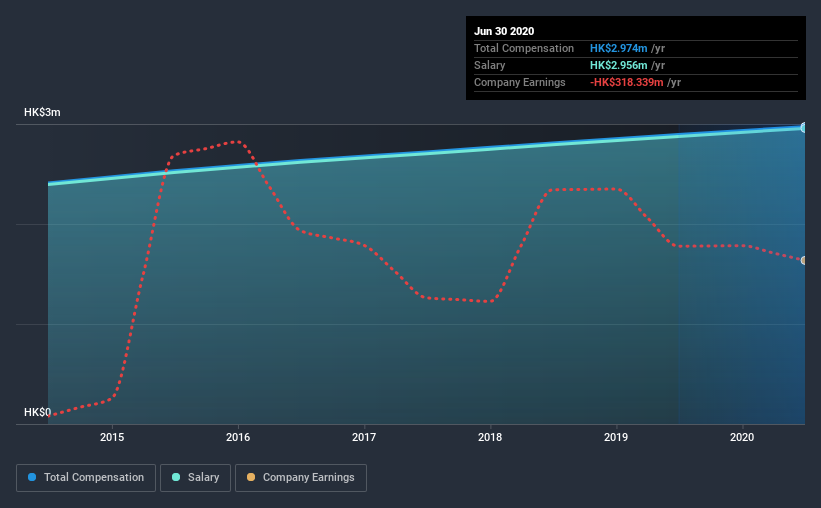Click the HK$3m y-axis label
821x508 pixels.
(42, 112)
